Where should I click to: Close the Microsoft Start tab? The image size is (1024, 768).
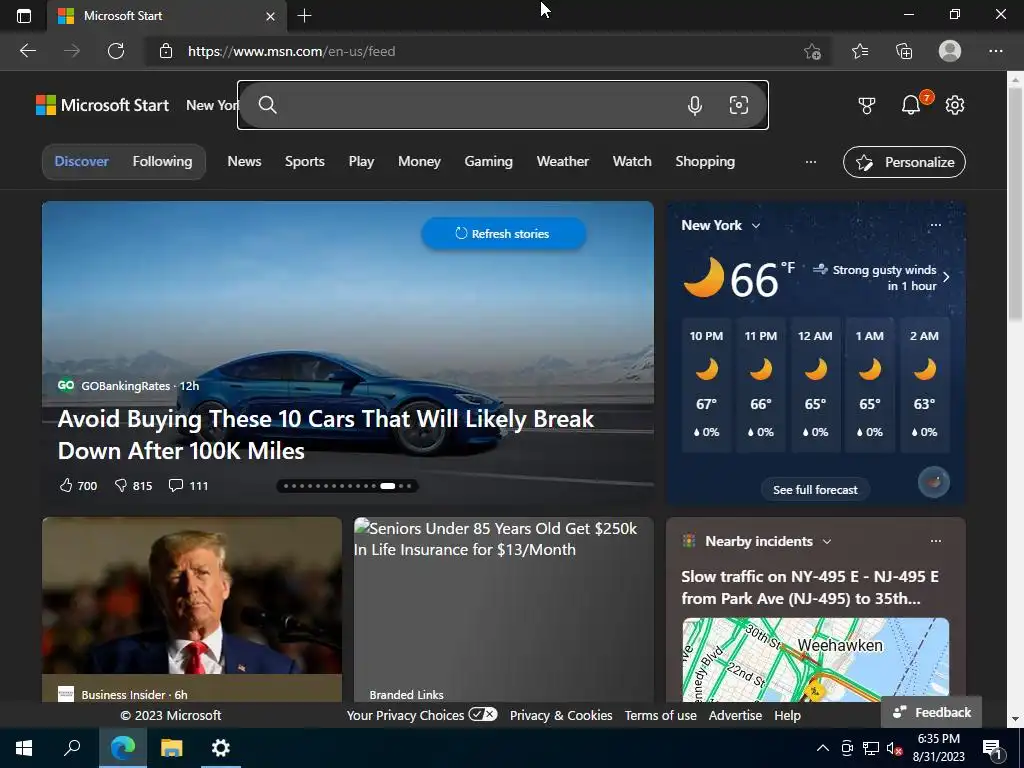[270, 16]
